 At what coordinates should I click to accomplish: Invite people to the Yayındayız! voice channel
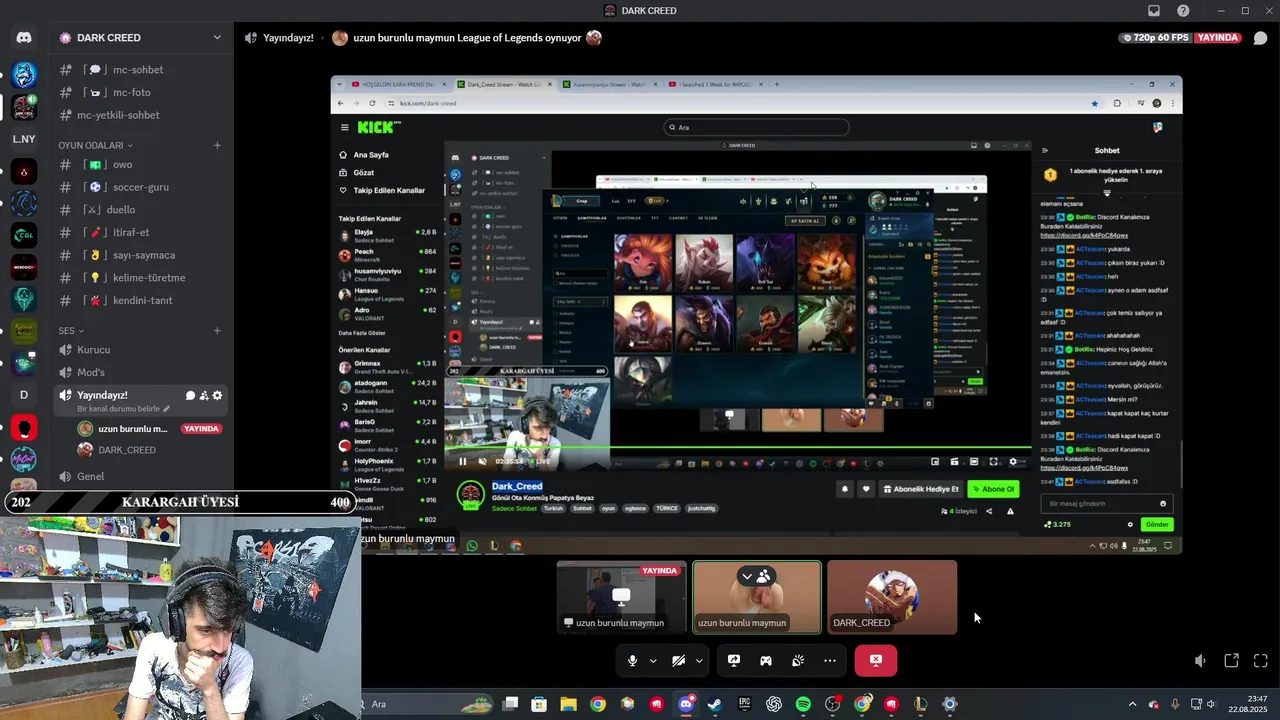pyautogui.click(x=204, y=395)
